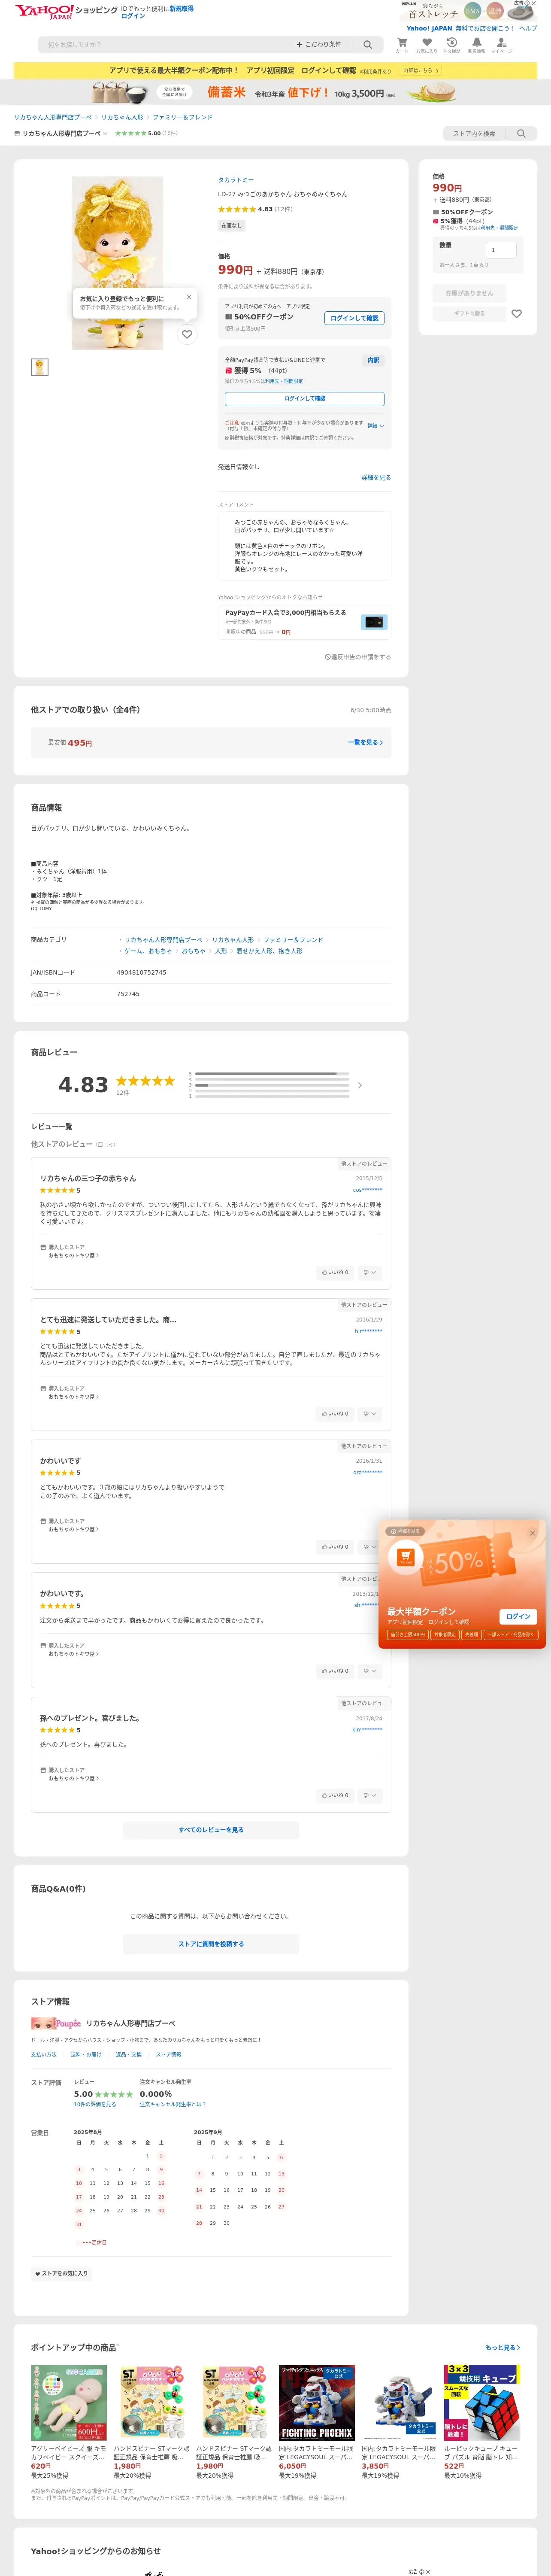Viewport: 551px width, 2576px height.
Task: Select the small product thumbnail under main image
Action: (39, 367)
